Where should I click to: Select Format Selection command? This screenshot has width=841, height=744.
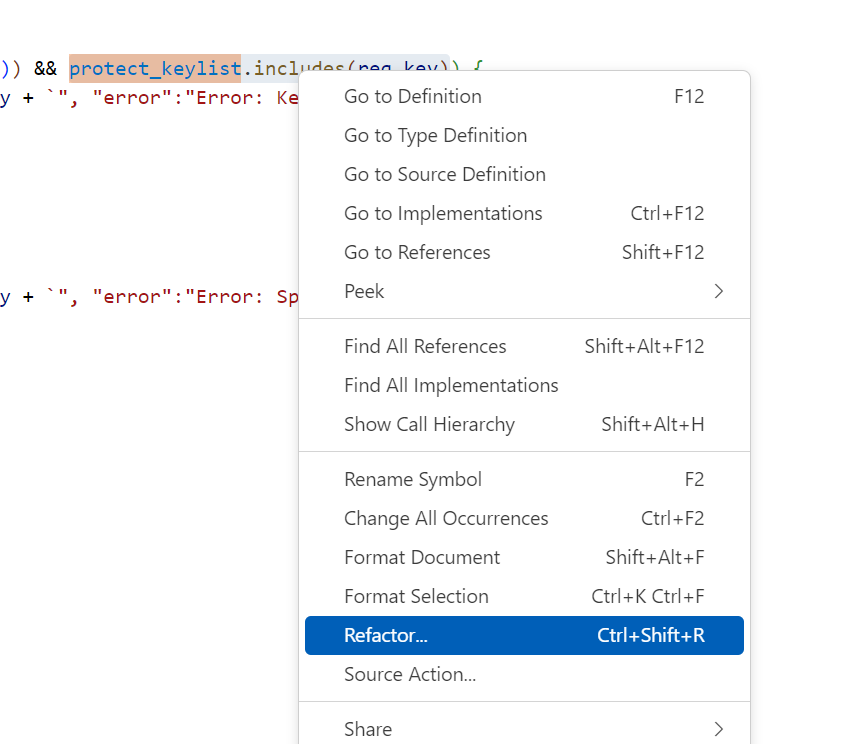click(416, 597)
